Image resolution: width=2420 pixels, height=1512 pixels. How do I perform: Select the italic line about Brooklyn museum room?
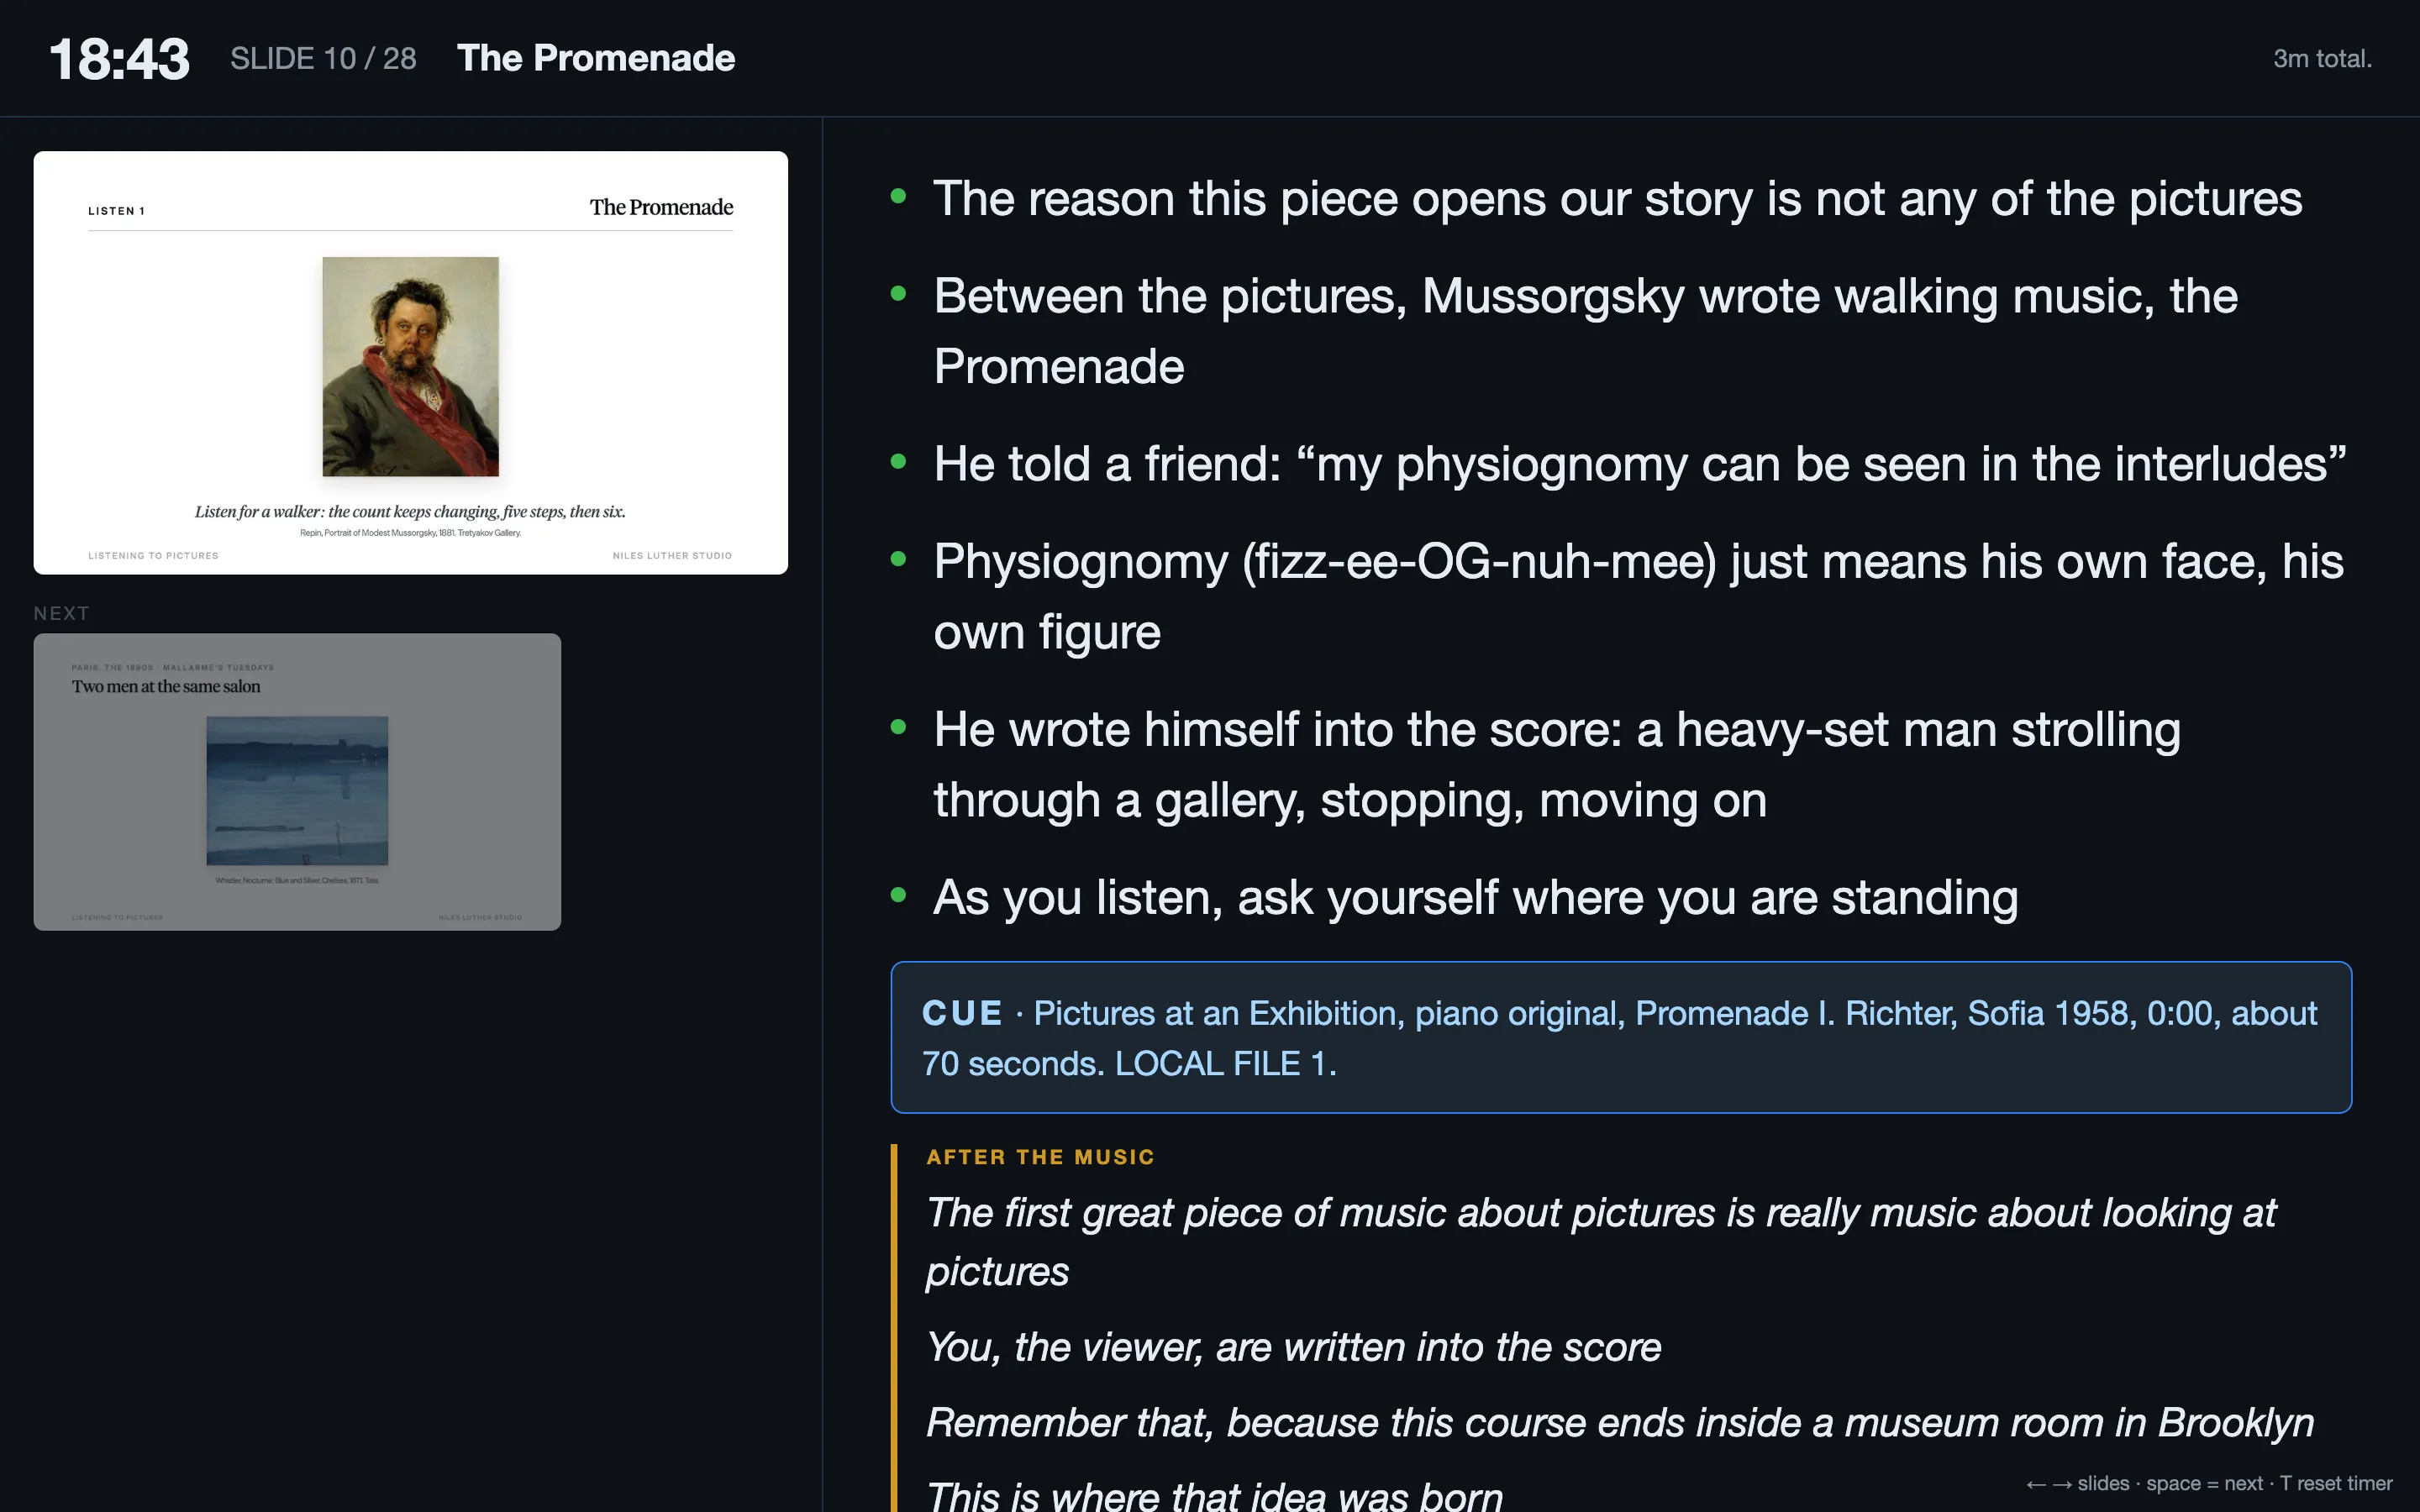click(x=1620, y=1422)
